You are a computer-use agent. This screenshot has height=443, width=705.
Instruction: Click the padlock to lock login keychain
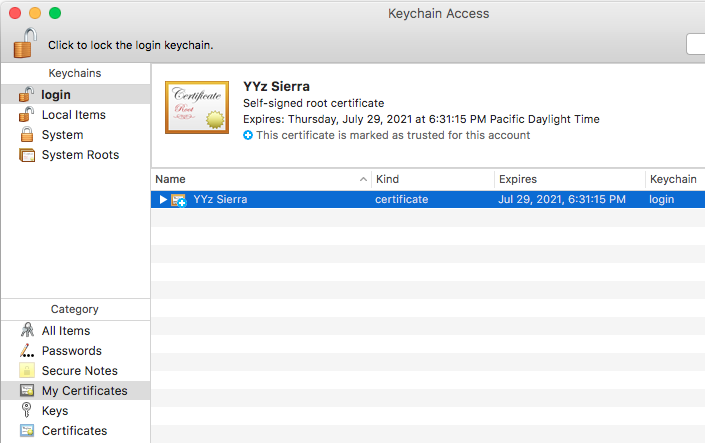[25, 43]
